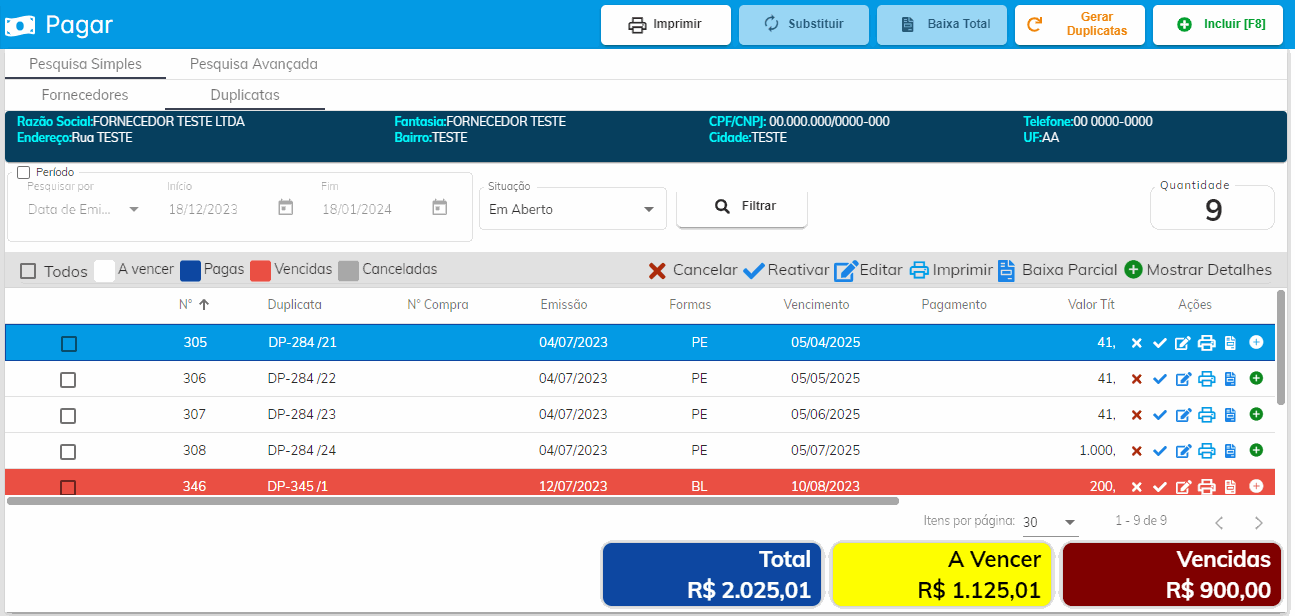Image resolution: width=1295 pixels, height=616 pixels.
Task: Reactivate row 307 using checkmark icon
Action: click(1160, 415)
